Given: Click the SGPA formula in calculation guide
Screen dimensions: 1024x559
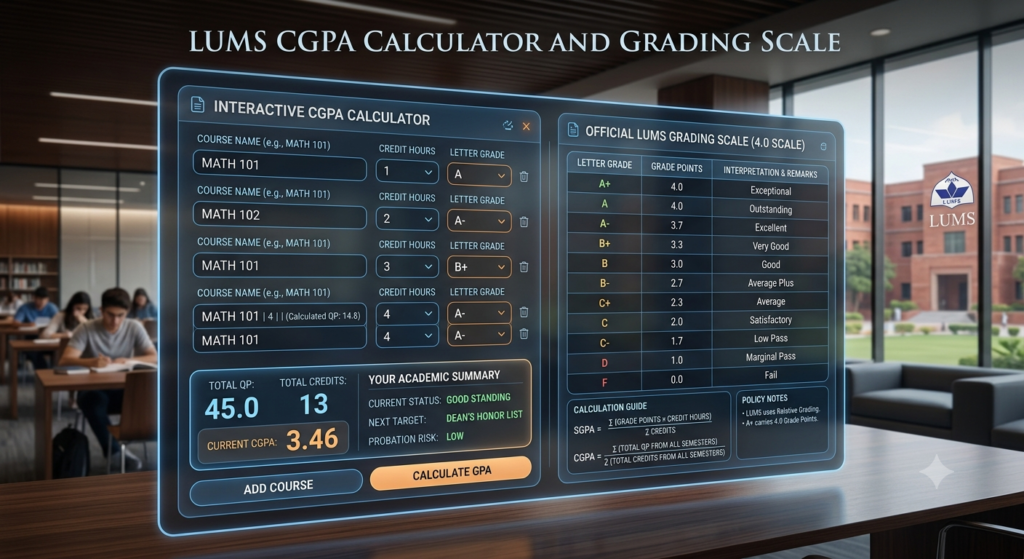Looking at the screenshot, I should click(643, 424).
